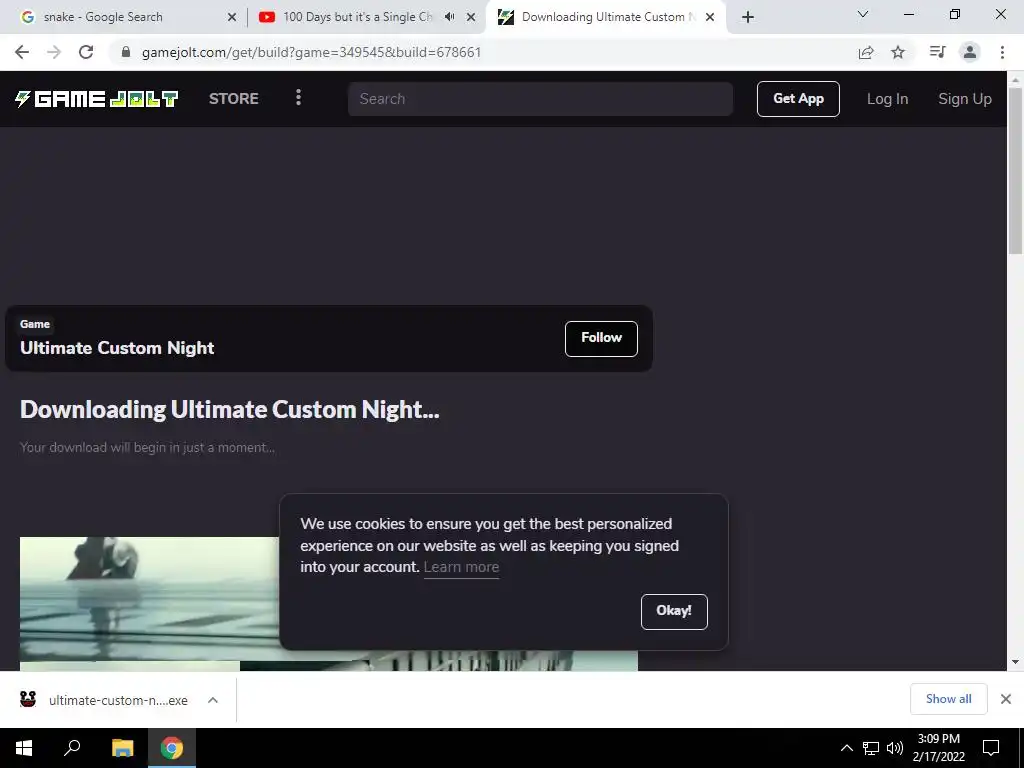The width and height of the screenshot is (1024, 768).
Task: Click the browser forward arrow
Action: coord(54,52)
